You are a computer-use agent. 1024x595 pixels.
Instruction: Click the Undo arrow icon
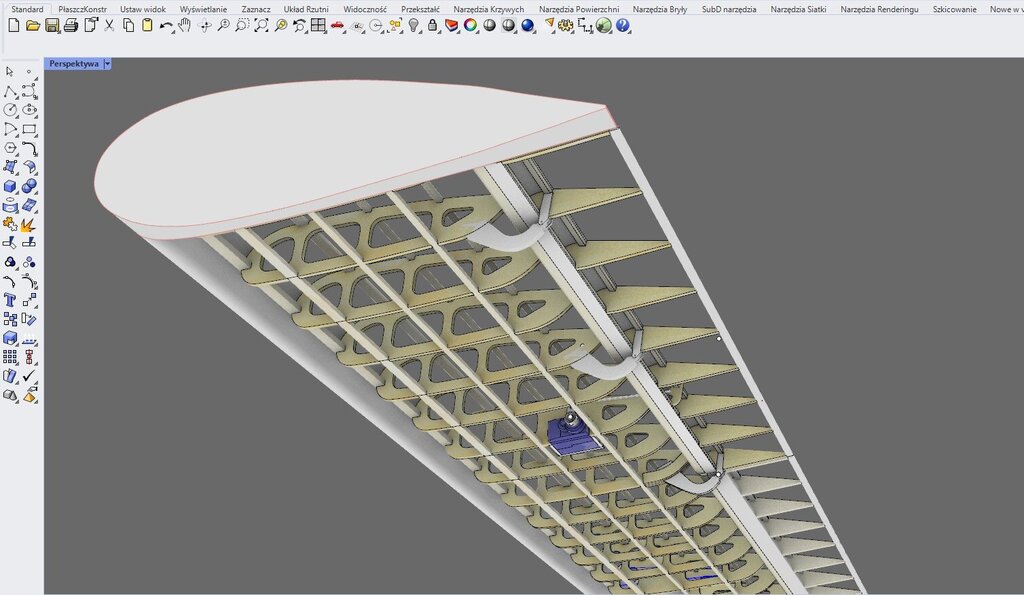click(x=166, y=25)
